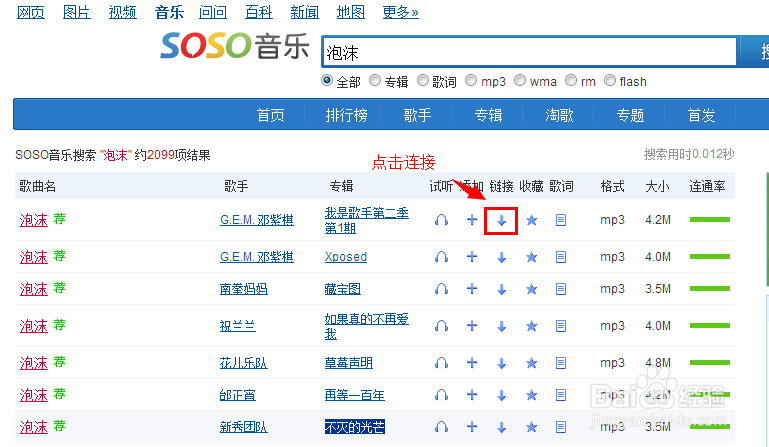Viewport: 769px width, 447px height.
Task: Open album link 藏宝图
Action: (343, 289)
